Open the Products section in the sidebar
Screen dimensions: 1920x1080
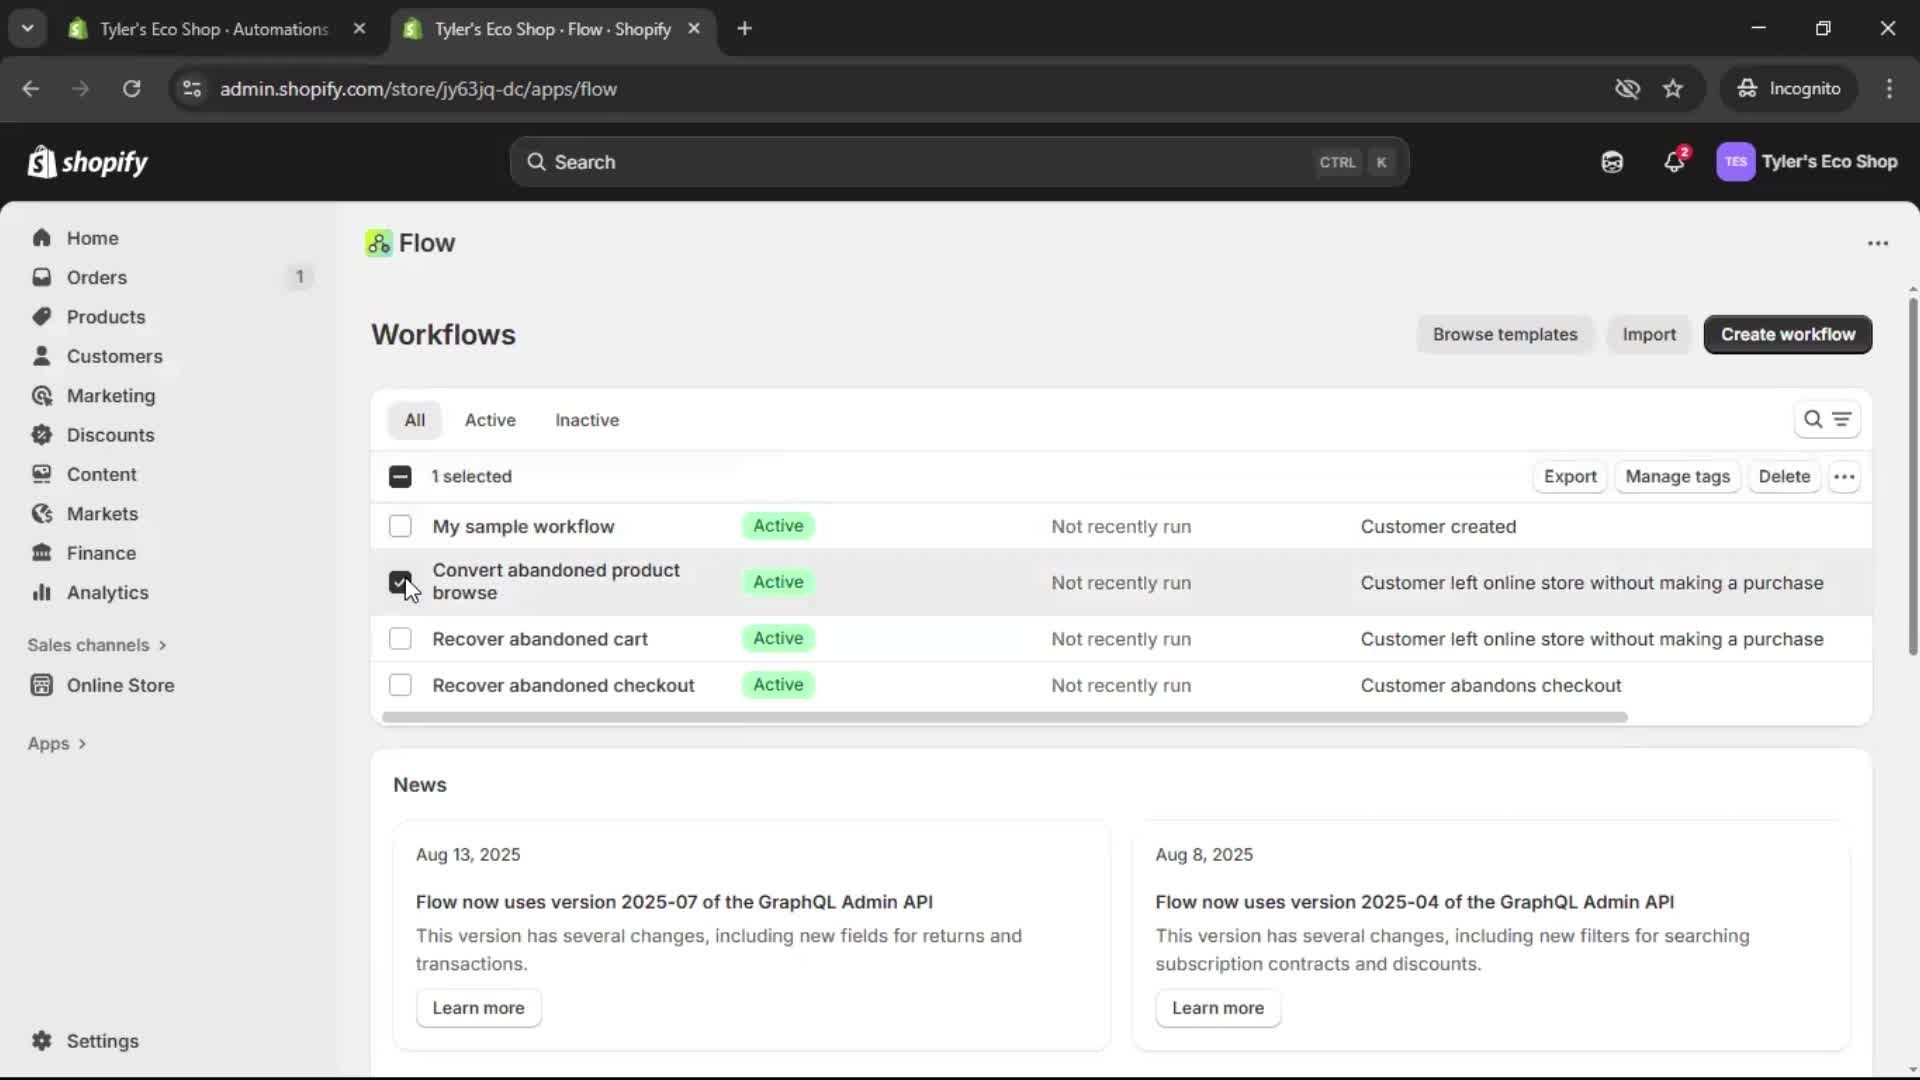[106, 316]
